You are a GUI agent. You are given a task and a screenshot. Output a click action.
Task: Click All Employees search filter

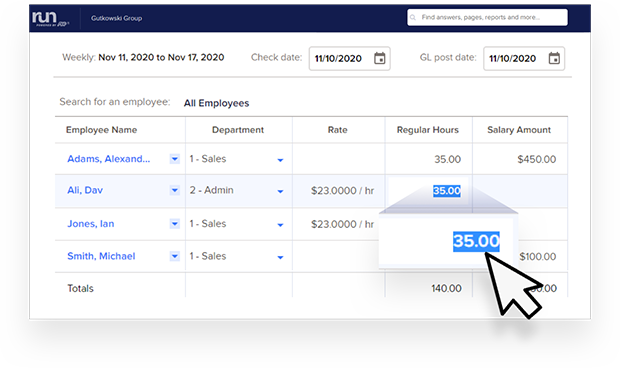pyautogui.click(x=216, y=103)
